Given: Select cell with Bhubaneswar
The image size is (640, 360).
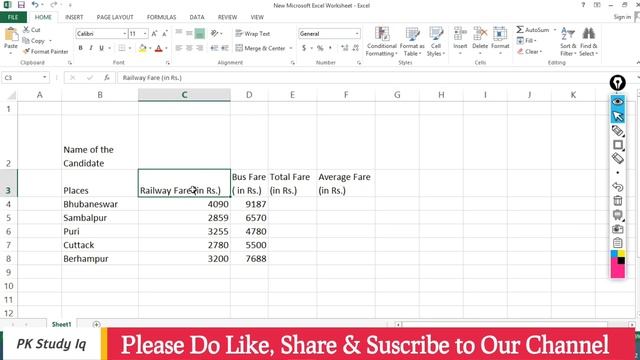Looking at the screenshot, I should (x=100, y=204).
